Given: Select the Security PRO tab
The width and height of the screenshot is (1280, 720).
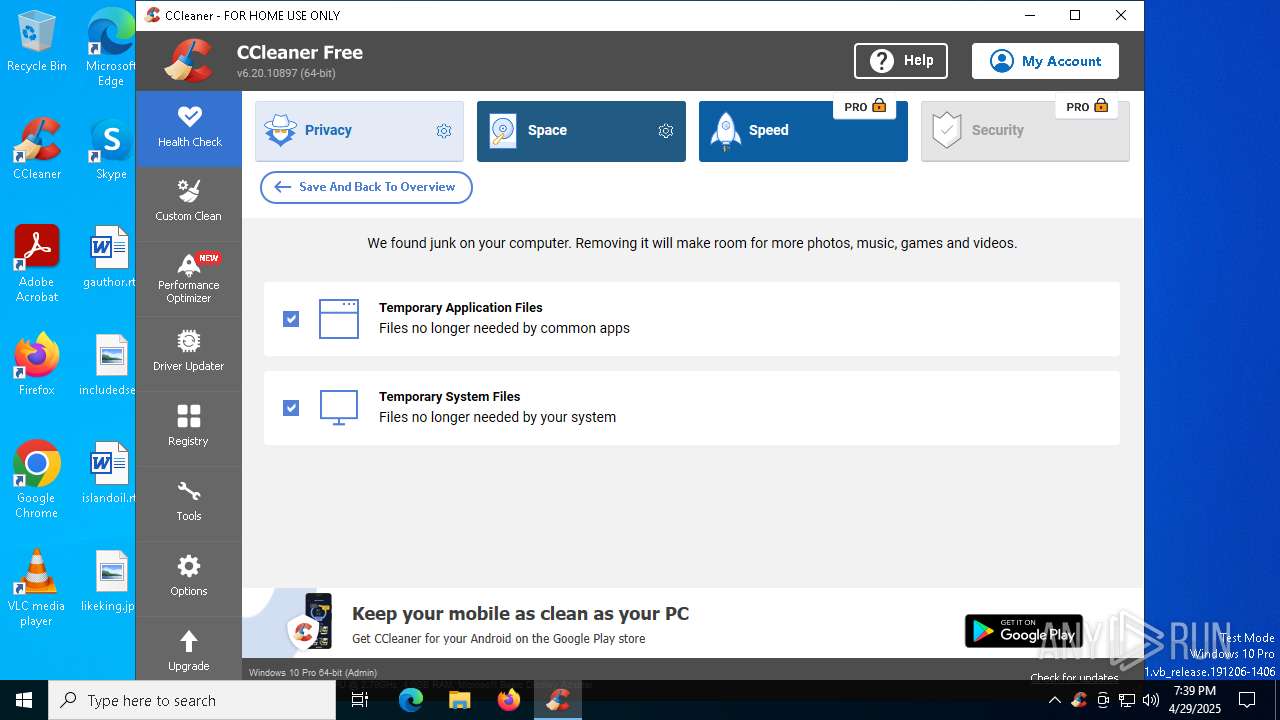Looking at the screenshot, I should click(1025, 131).
